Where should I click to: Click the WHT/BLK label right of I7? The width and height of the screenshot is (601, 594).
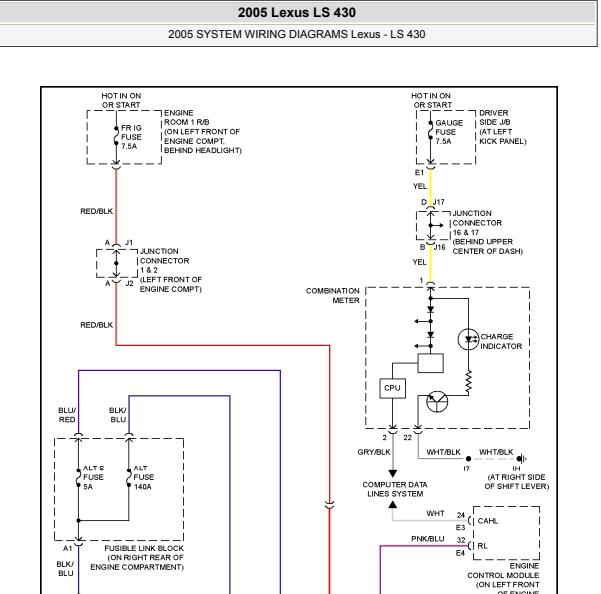[496, 452]
